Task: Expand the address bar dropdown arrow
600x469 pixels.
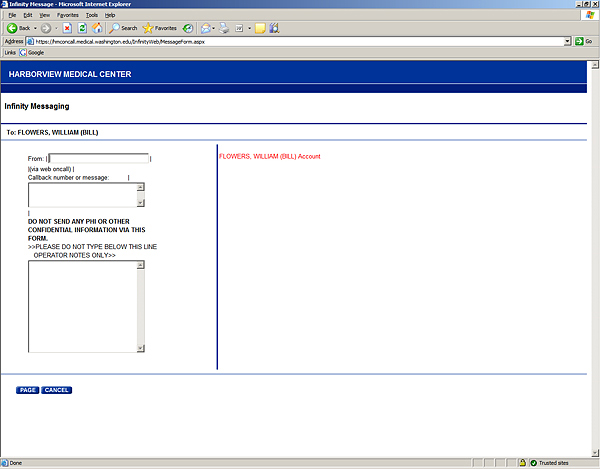Action: click(566, 41)
